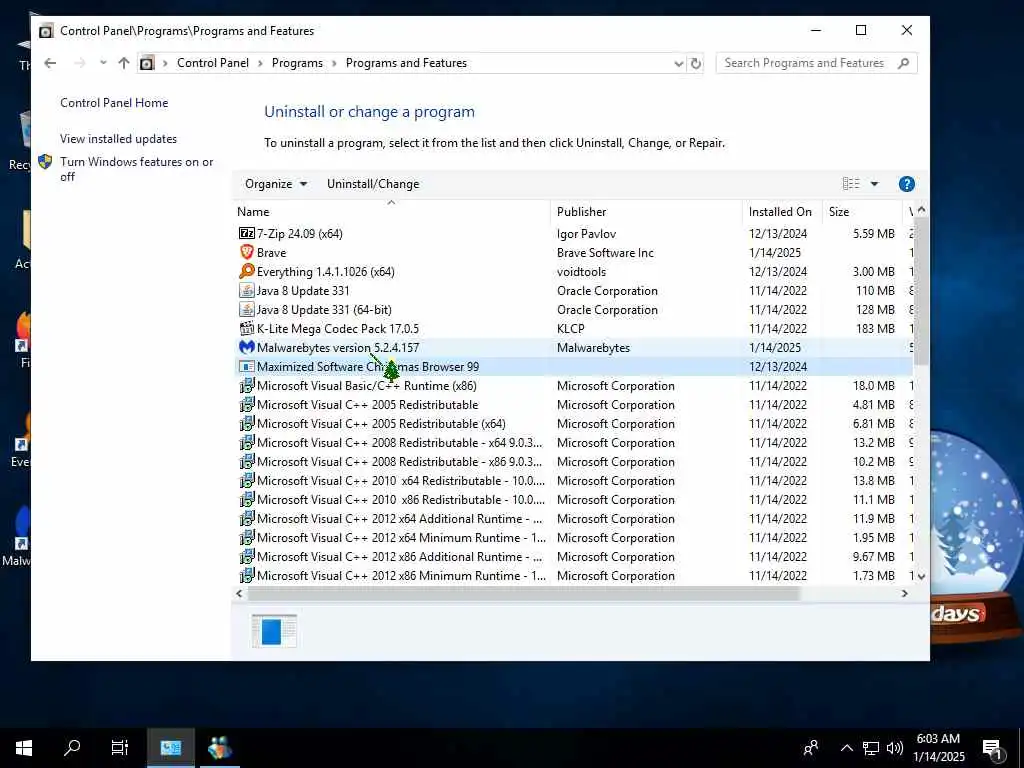Screen dimensions: 1024x768
Task: Click scroll right arrow of horizontal scrollbar
Action: [904, 594]
